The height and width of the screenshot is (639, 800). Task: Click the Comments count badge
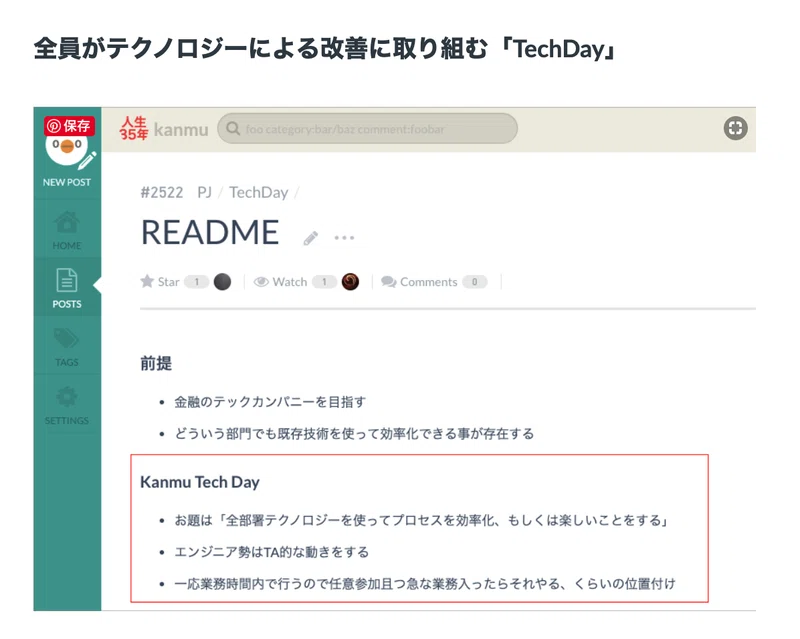coord(474,282)
